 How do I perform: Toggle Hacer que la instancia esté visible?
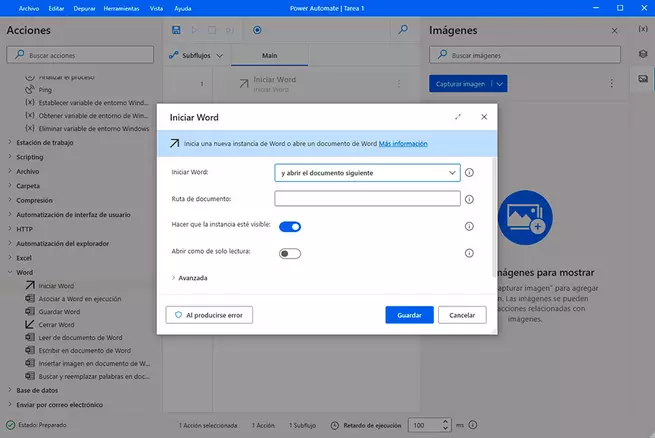[x=290, y=227]
